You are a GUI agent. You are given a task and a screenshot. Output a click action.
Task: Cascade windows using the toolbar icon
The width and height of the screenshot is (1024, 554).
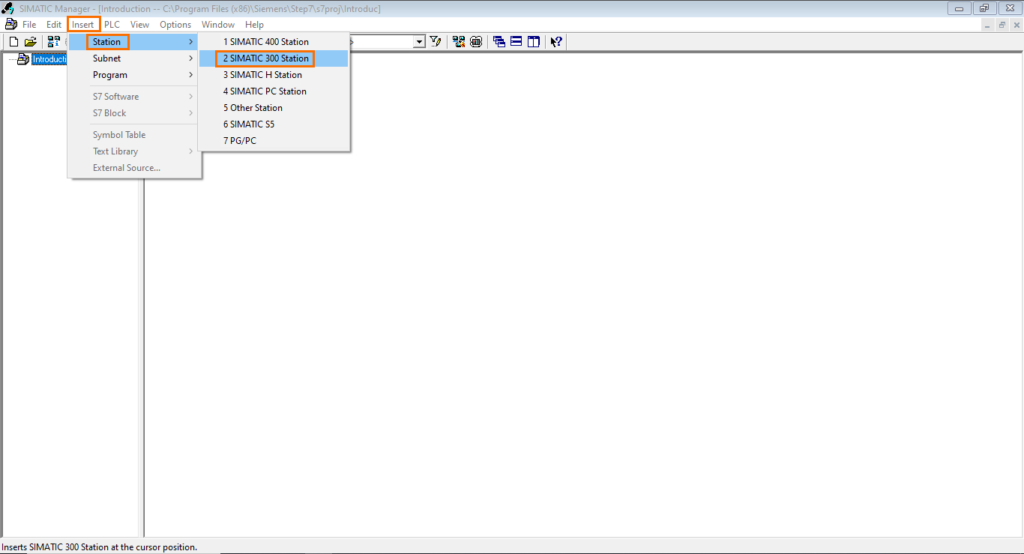click(499, 42)
